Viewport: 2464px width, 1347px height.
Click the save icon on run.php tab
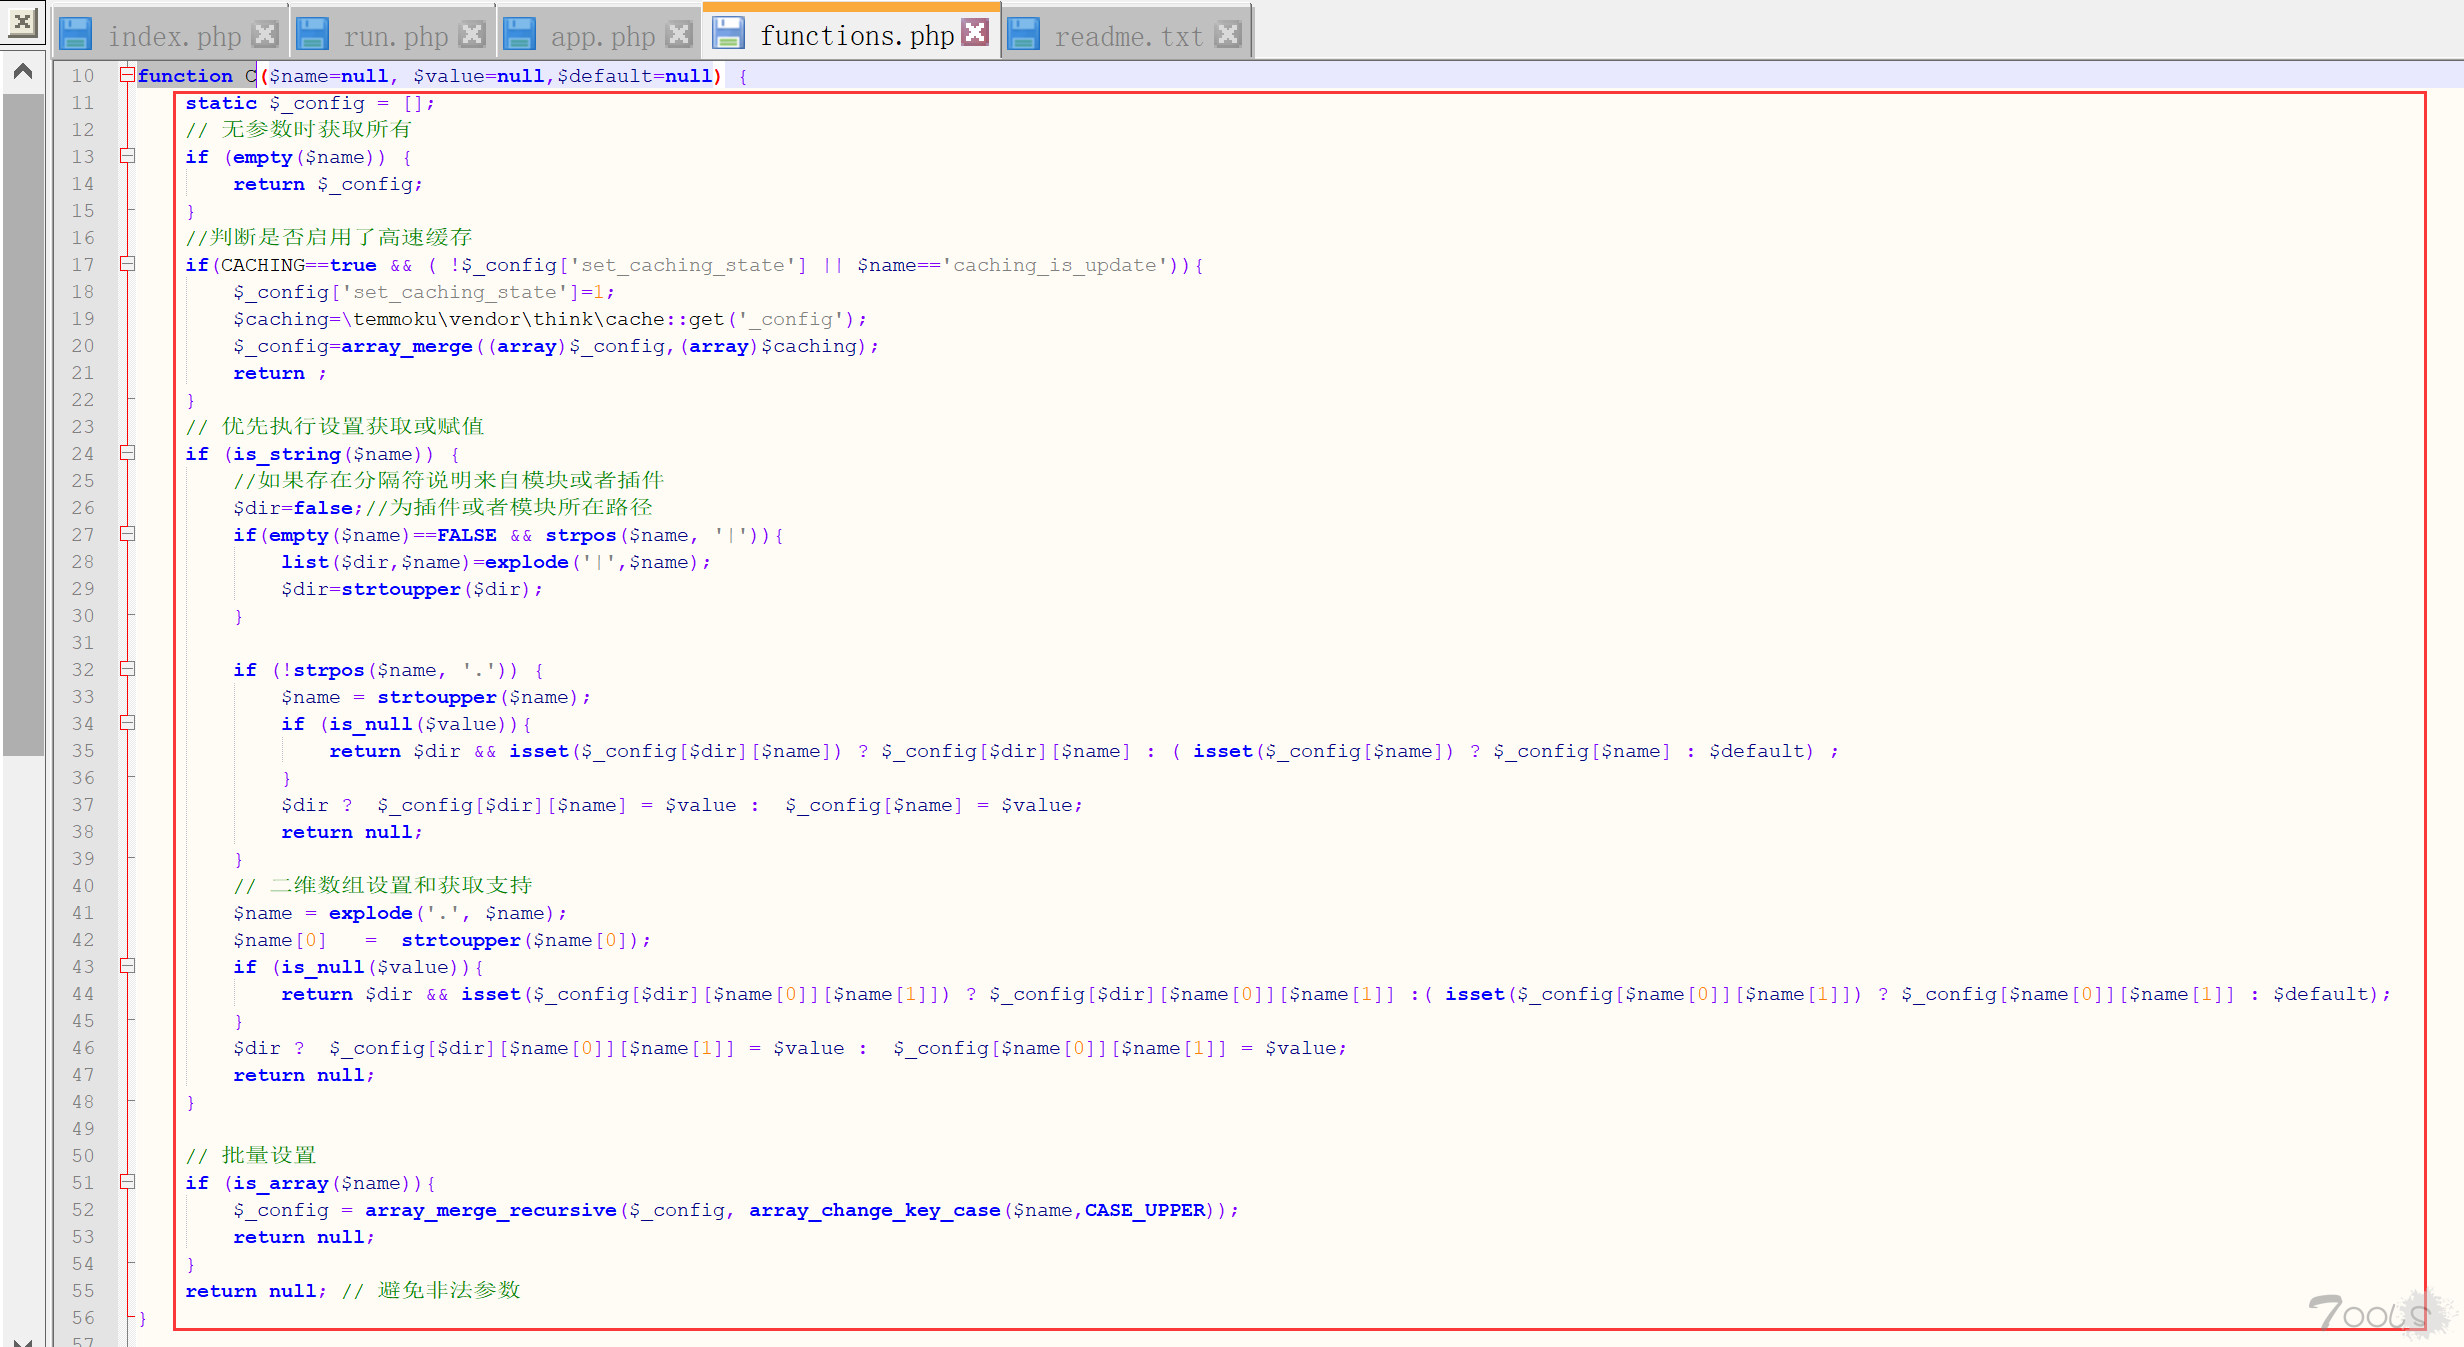click(x=313, y=34)
